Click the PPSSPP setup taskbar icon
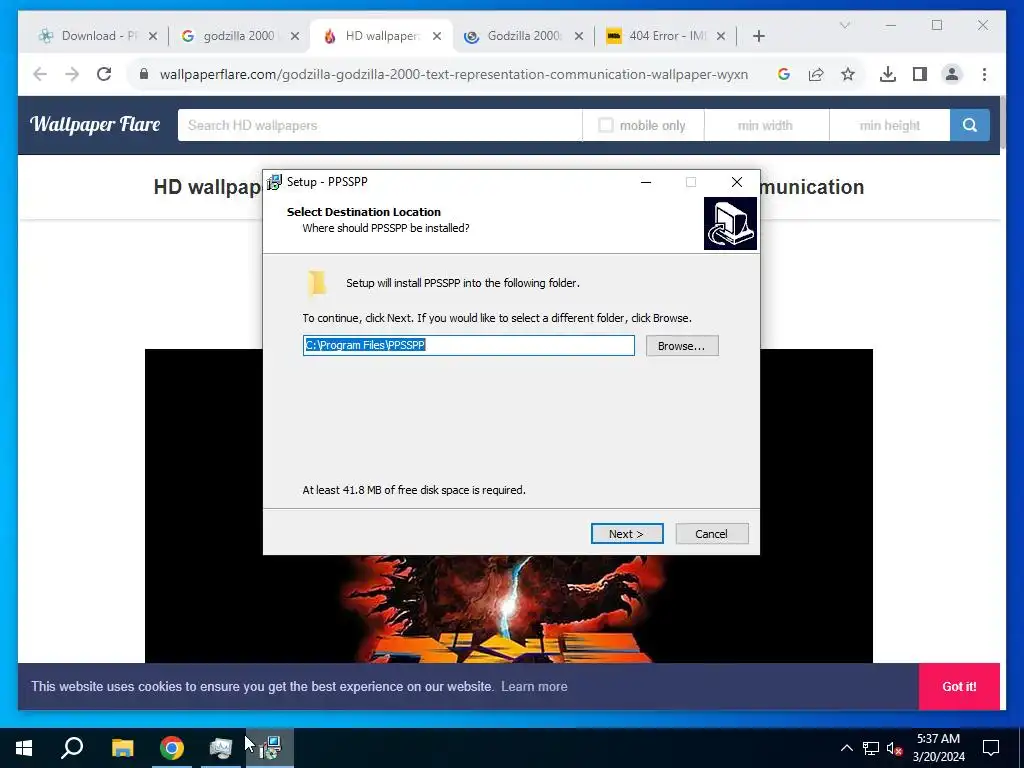 [270, 748]
